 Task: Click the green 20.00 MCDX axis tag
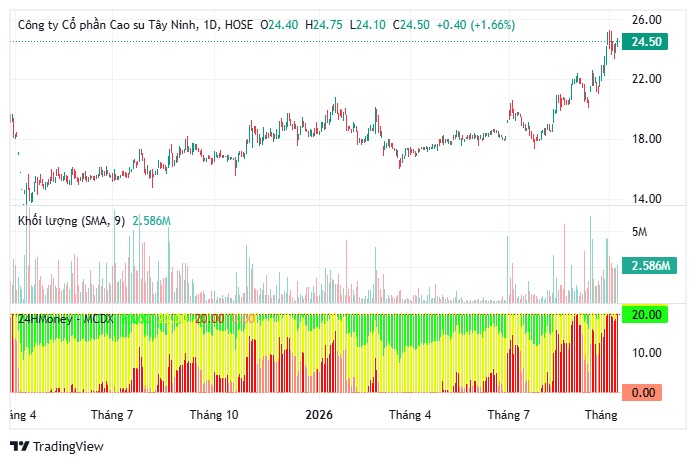click(645, 315)
